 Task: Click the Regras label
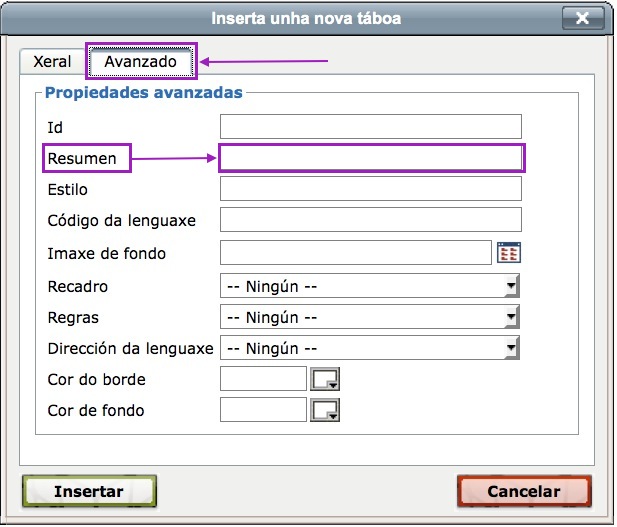pos(74,318)
